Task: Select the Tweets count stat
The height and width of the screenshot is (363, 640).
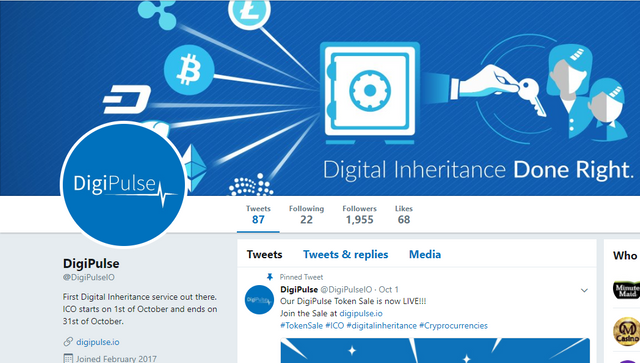Action: (258, 215)
